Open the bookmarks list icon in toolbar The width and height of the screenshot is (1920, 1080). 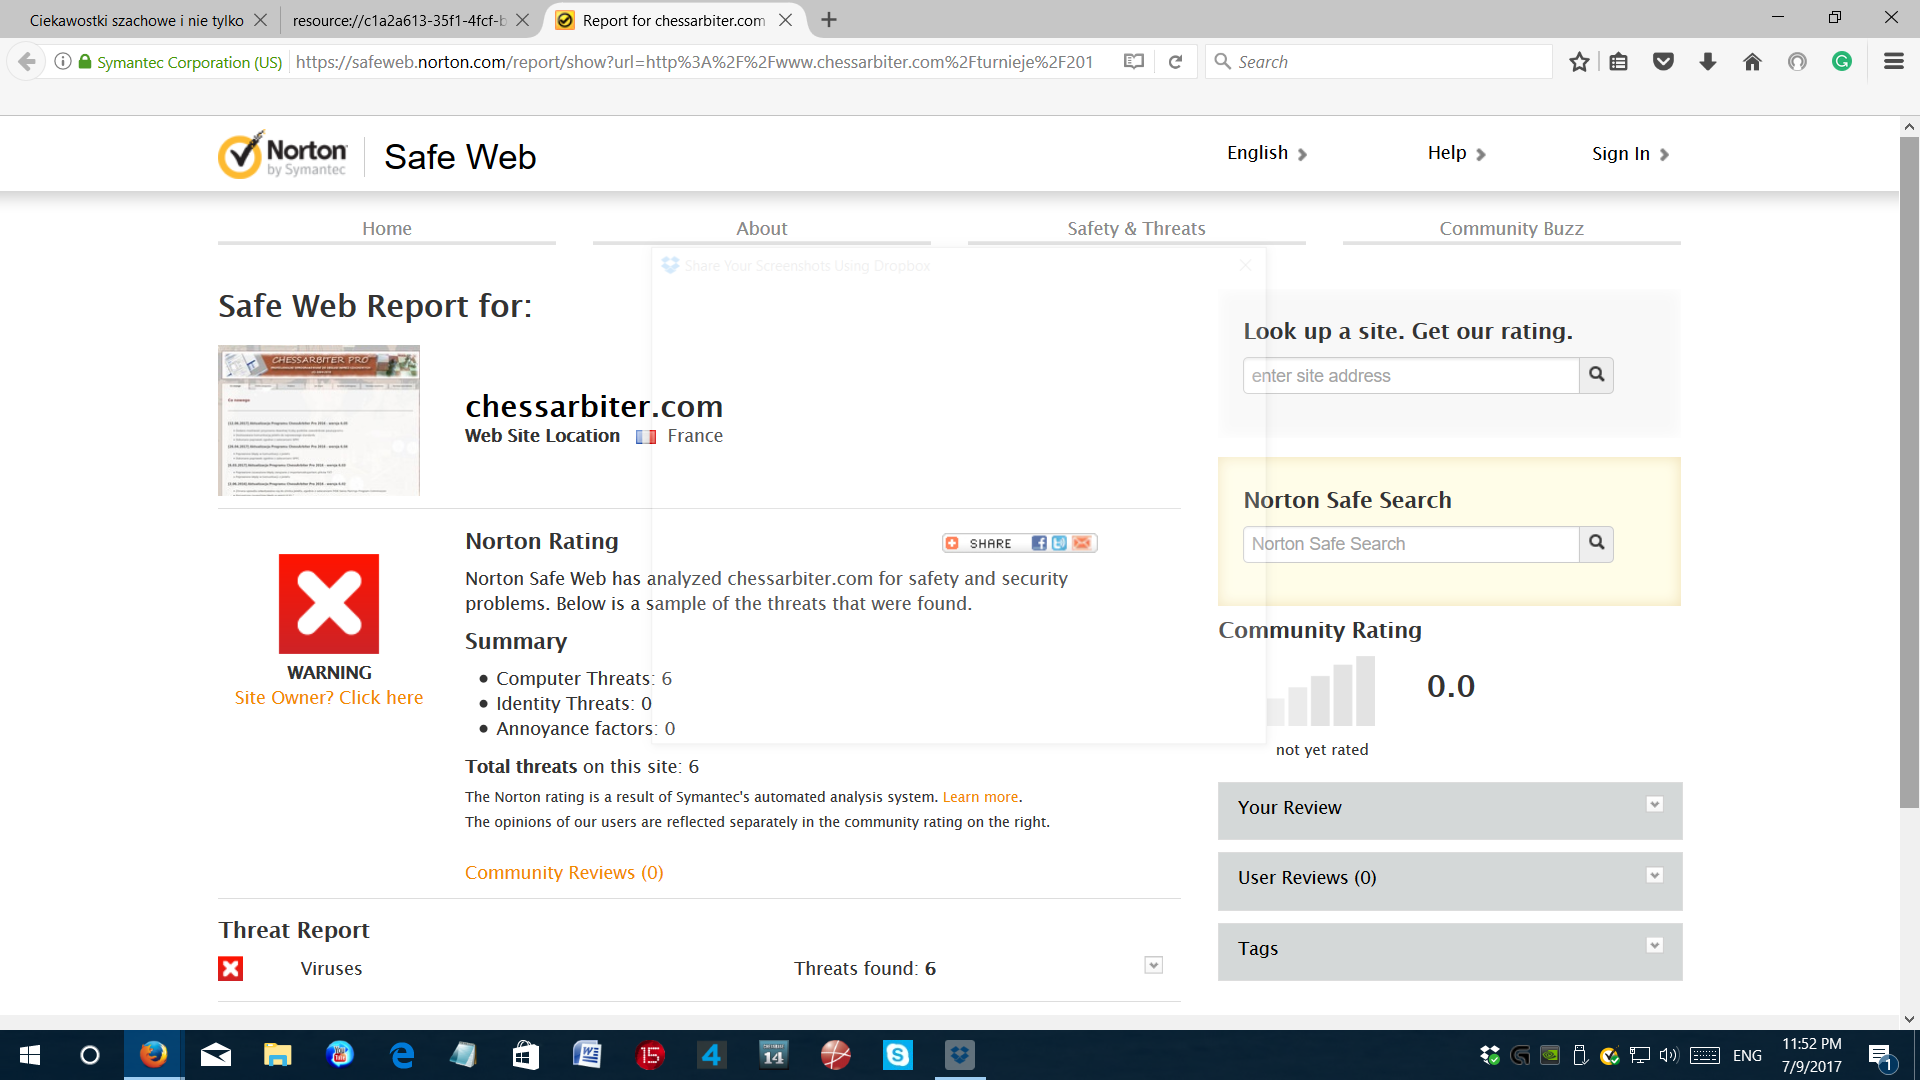point(1619,62)
